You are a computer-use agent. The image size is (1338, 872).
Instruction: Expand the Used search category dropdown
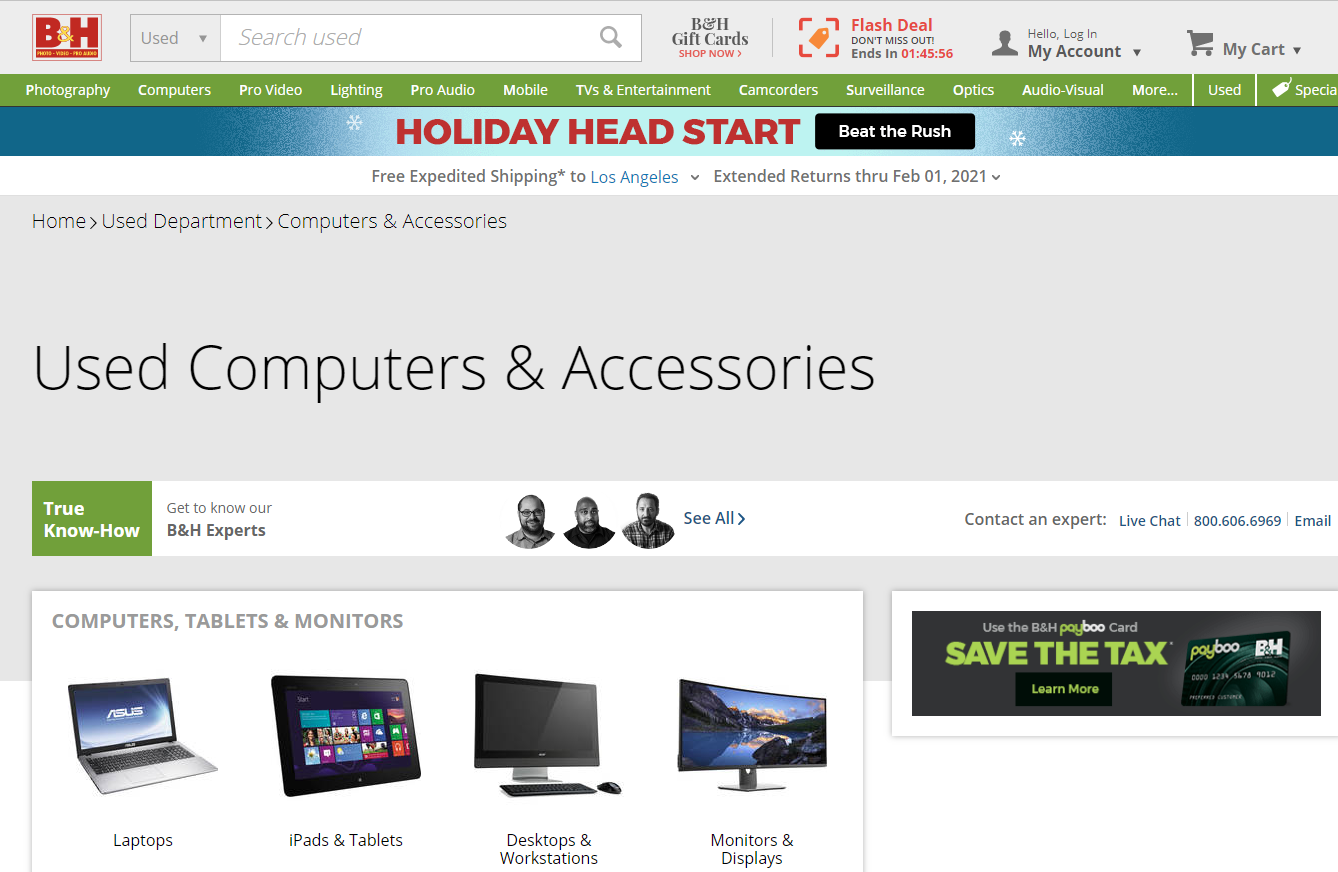[175, 38]
